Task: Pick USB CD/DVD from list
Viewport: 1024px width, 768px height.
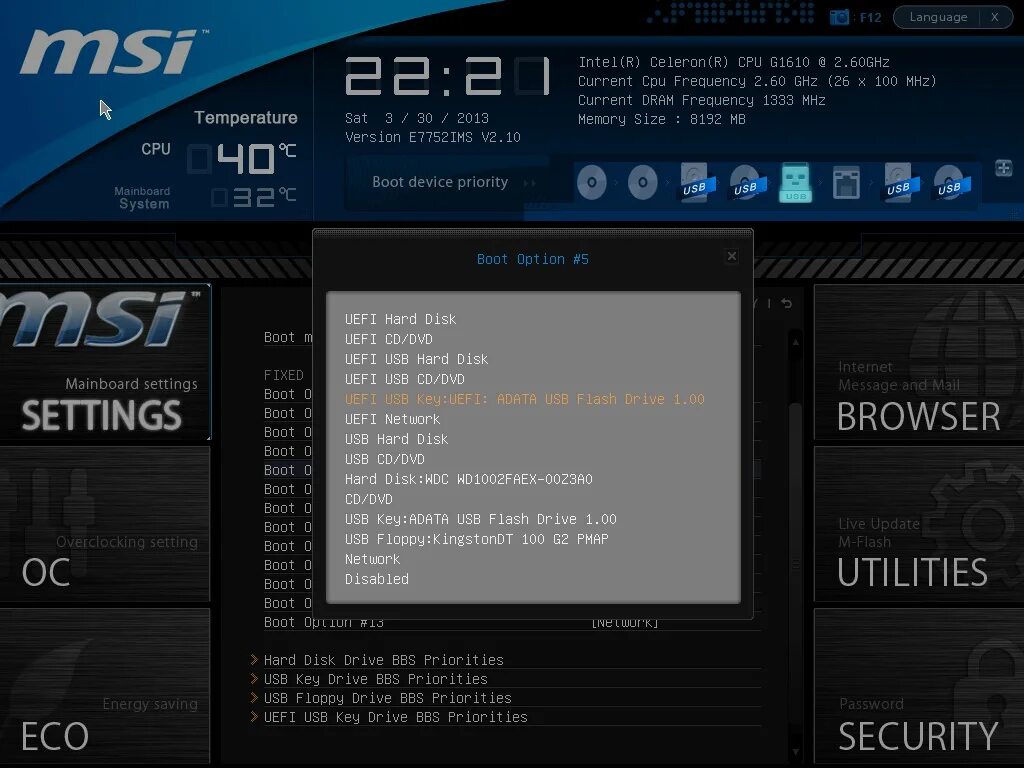Action: coord(385,459)
